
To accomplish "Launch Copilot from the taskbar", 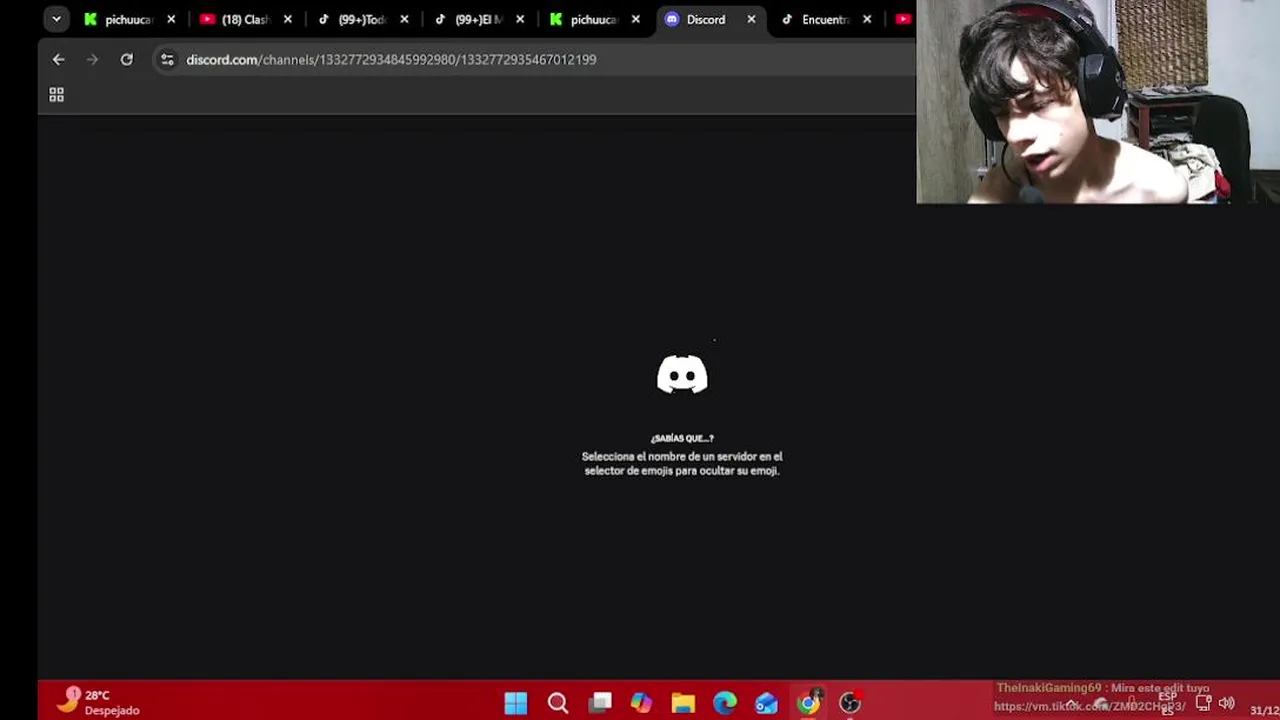I will pos(641,703).
